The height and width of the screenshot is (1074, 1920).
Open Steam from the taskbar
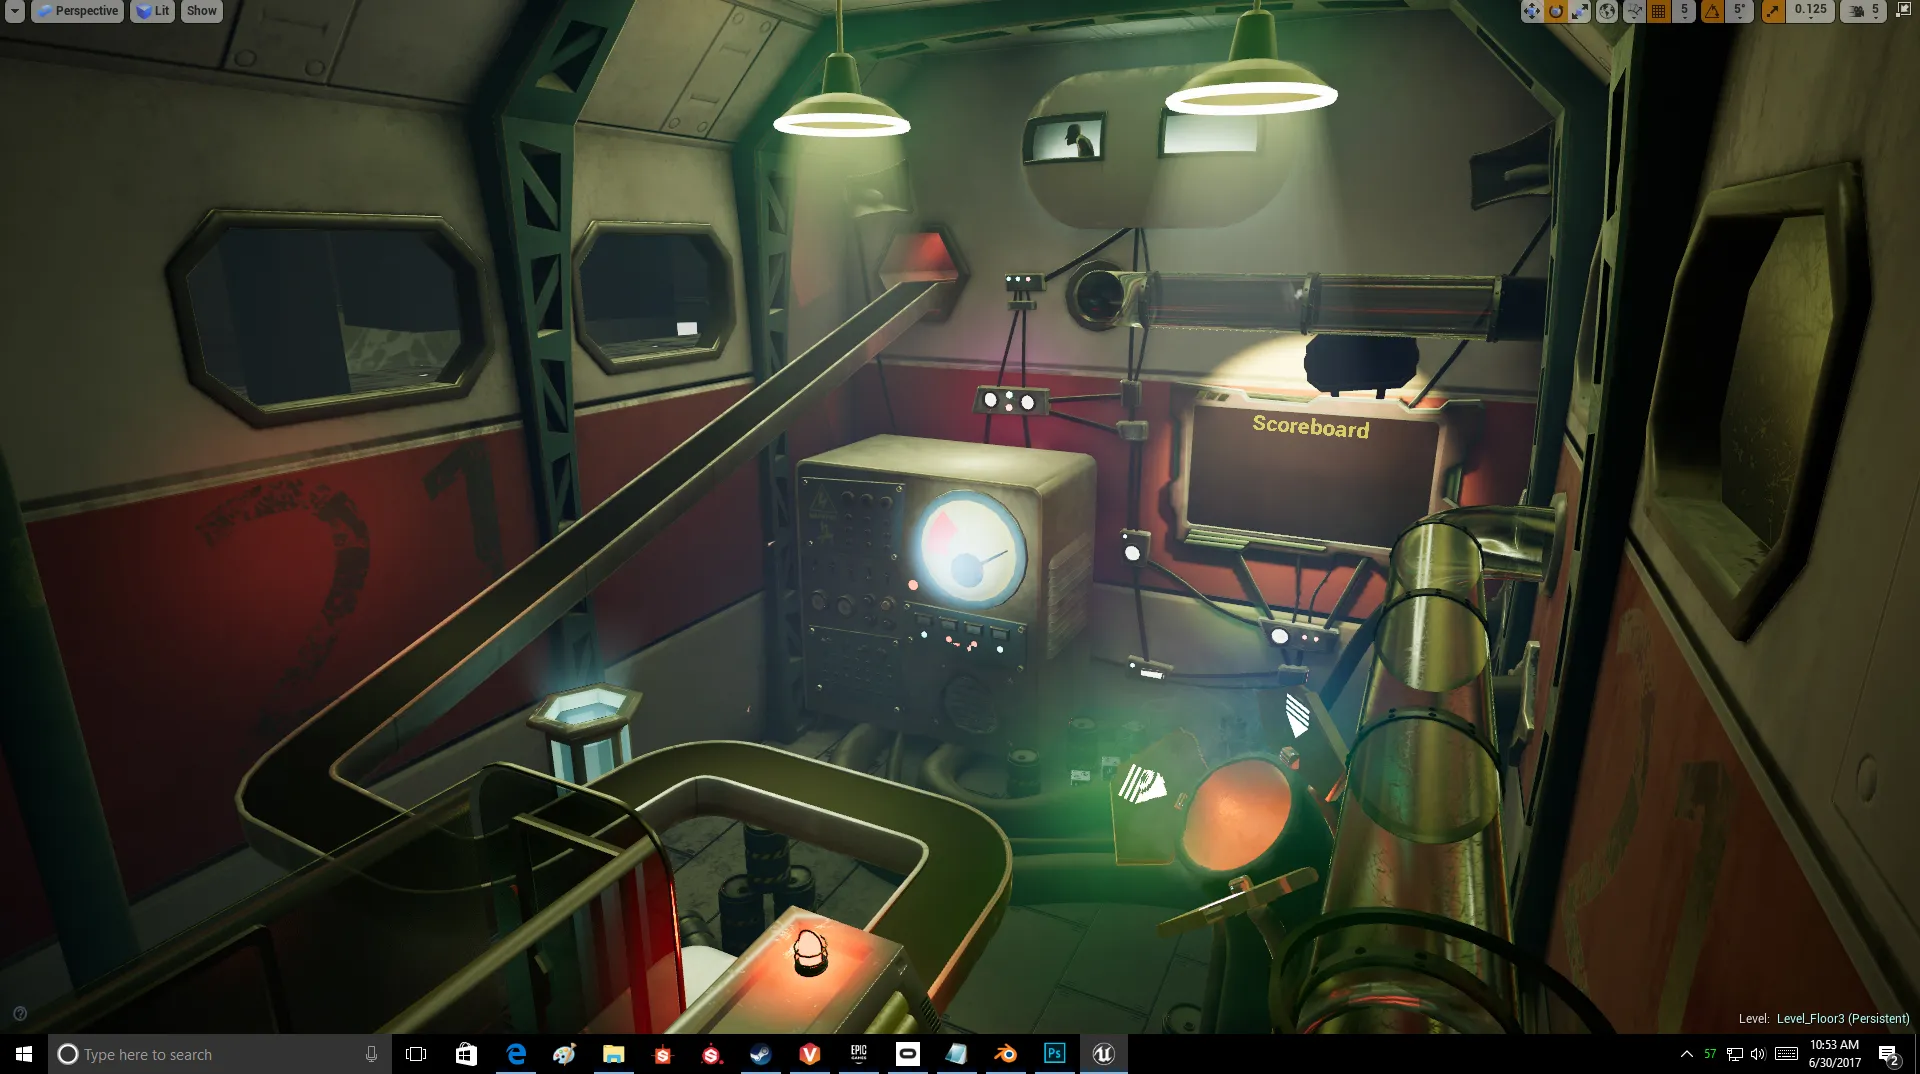point(760,1054)
